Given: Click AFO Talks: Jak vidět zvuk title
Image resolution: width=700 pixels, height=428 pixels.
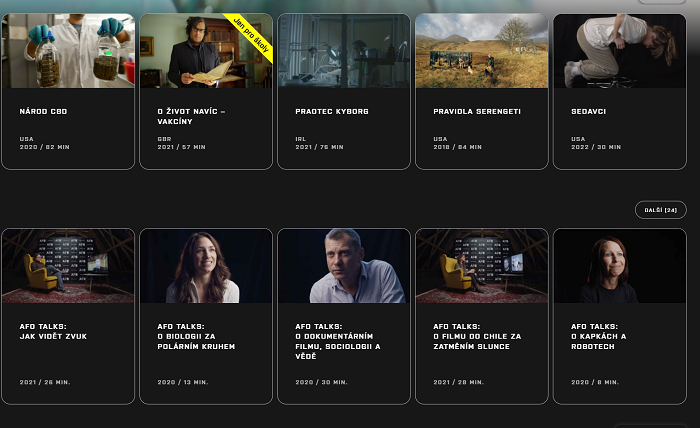Looking at the screenshot, I should (x=53, y=332).
